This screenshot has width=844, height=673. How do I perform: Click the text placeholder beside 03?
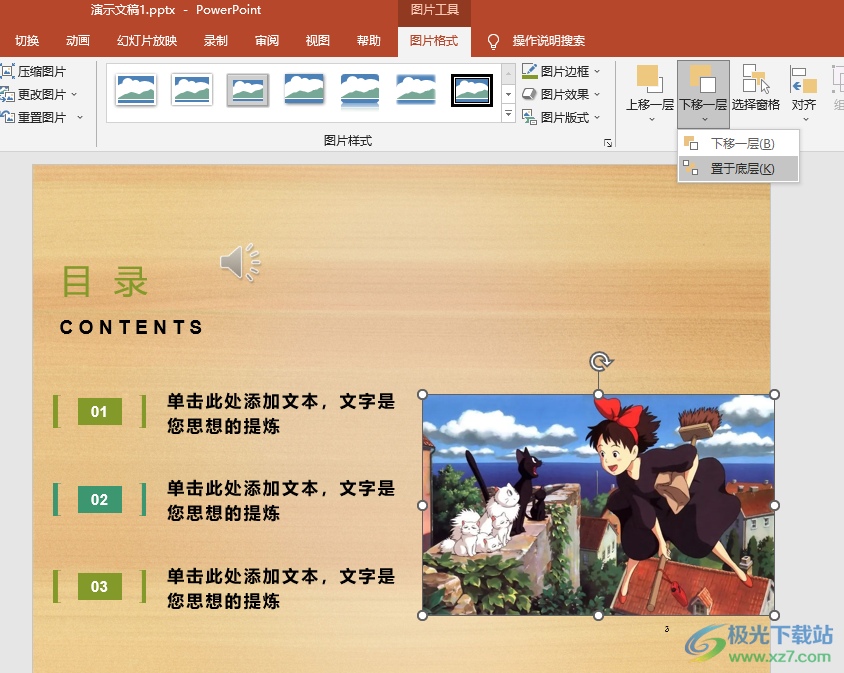(281, 588)
